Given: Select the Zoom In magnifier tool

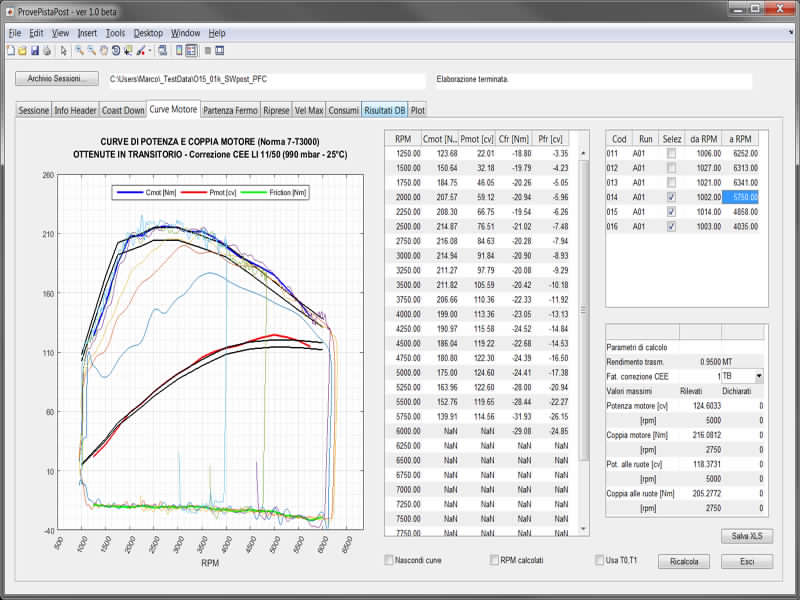Looking at the screenshot, I should point(80,50).
